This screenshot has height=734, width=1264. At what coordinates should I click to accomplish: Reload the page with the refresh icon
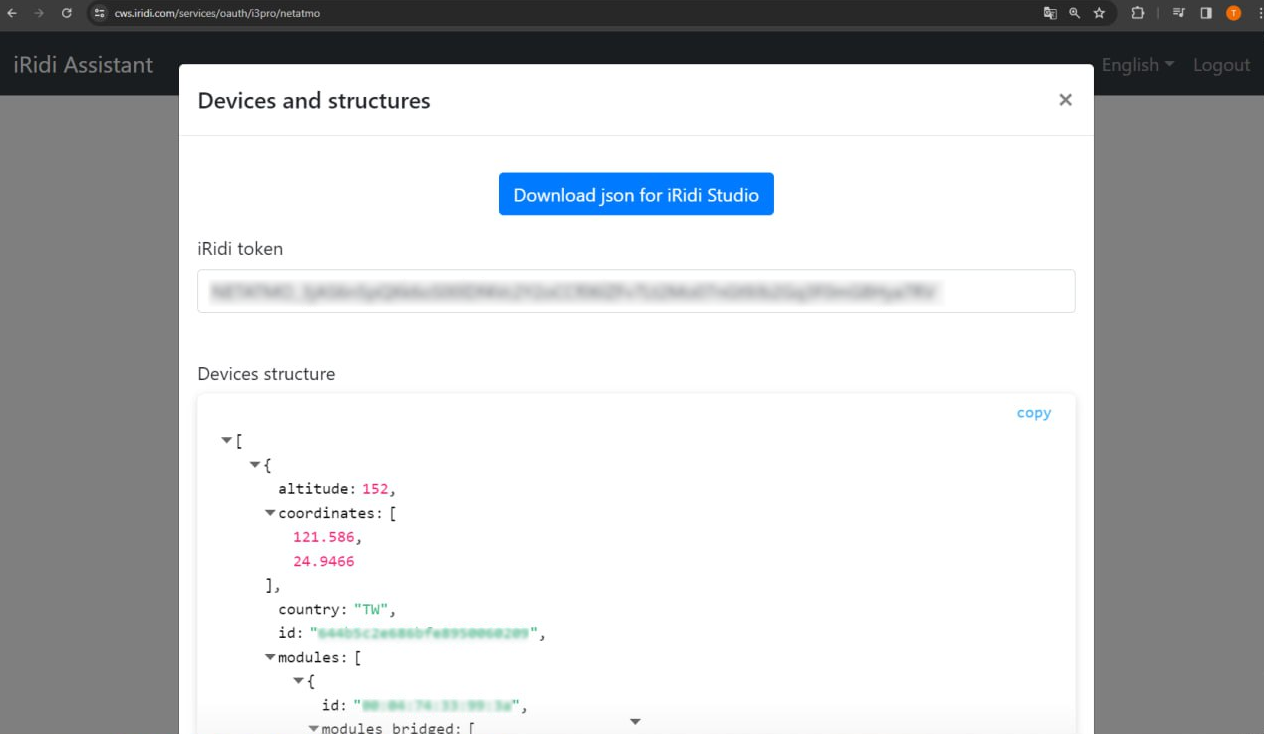66,13
